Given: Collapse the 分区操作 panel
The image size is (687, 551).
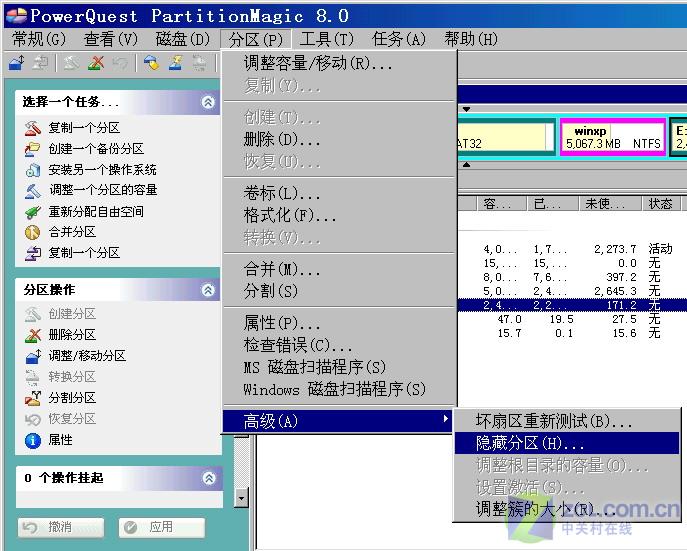Looking at the screenshot, I should [x=208, y=290].
